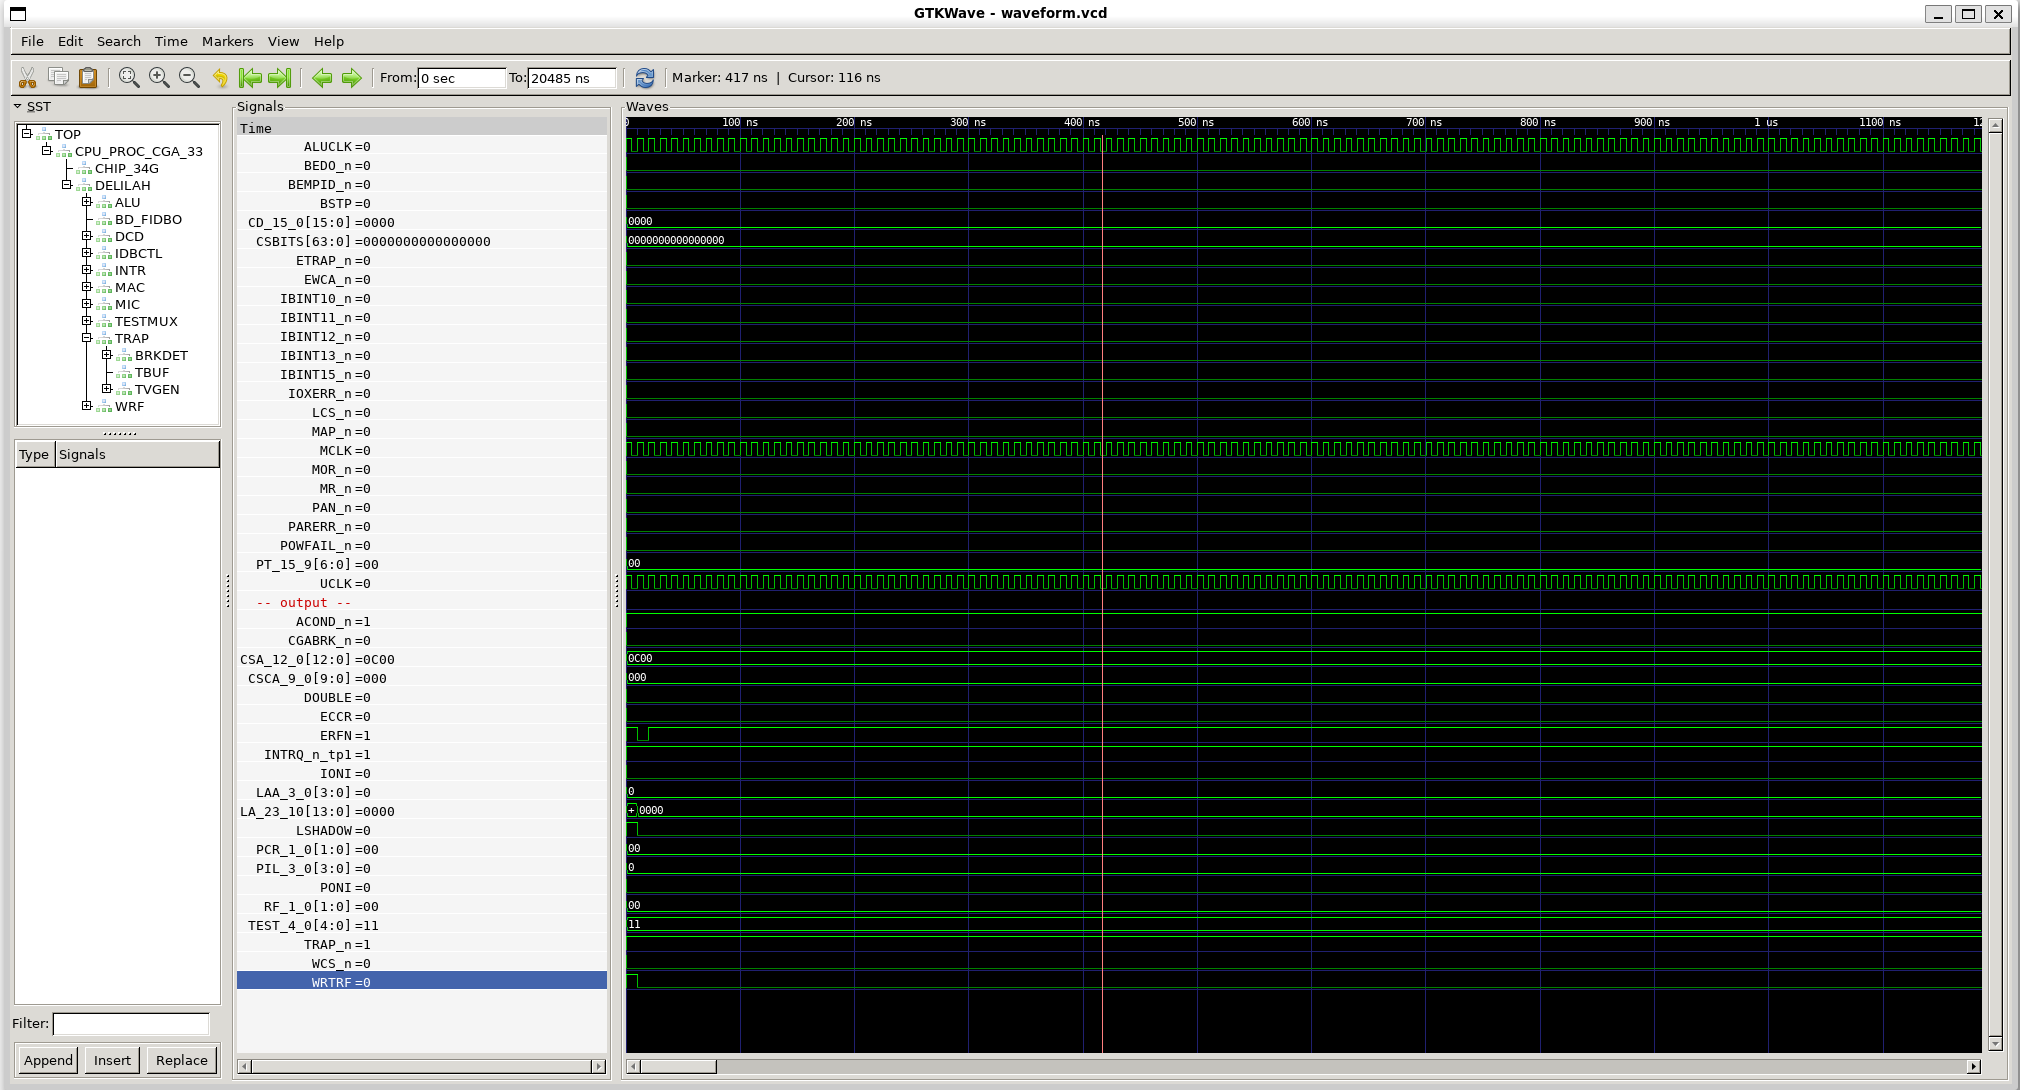Screen dimensions: 2020x1090
Task: Select the TEST_4_0[4:0] signal row
Action: pos(422,925)
